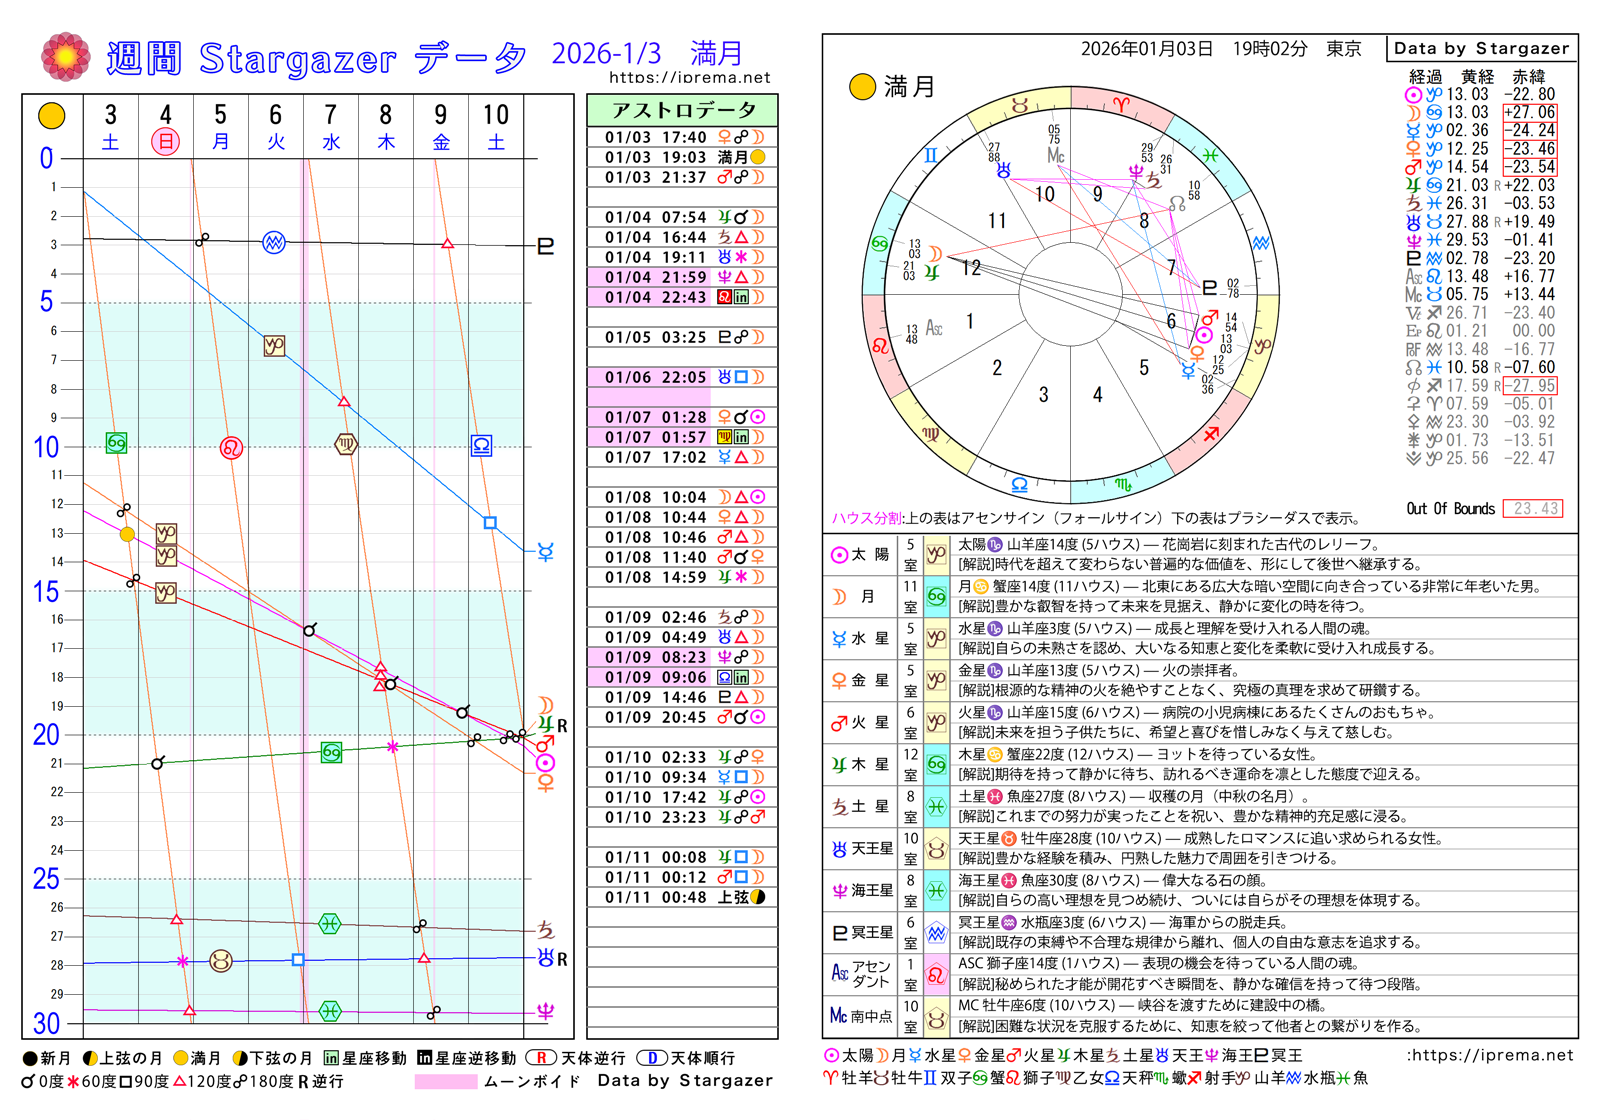Viewport: 1600px width, 1120px height.
Task: Select the circled 日 Sunday marker
Action: point(165,142)
